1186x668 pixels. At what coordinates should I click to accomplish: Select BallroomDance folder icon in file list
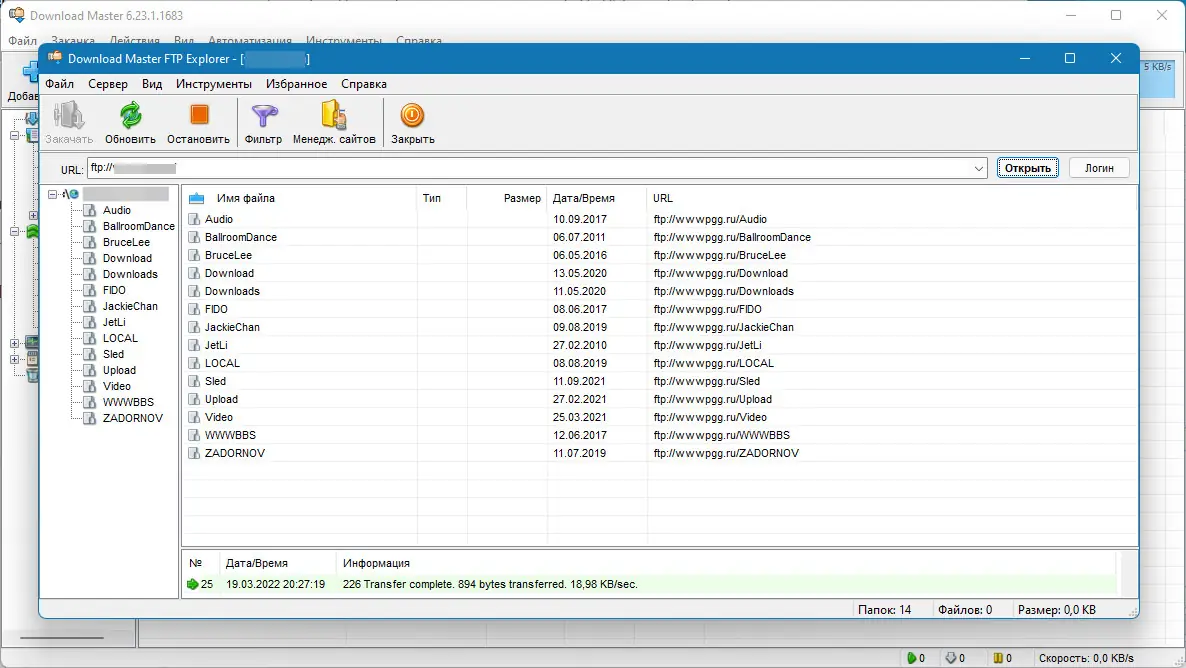coord(194,238)
